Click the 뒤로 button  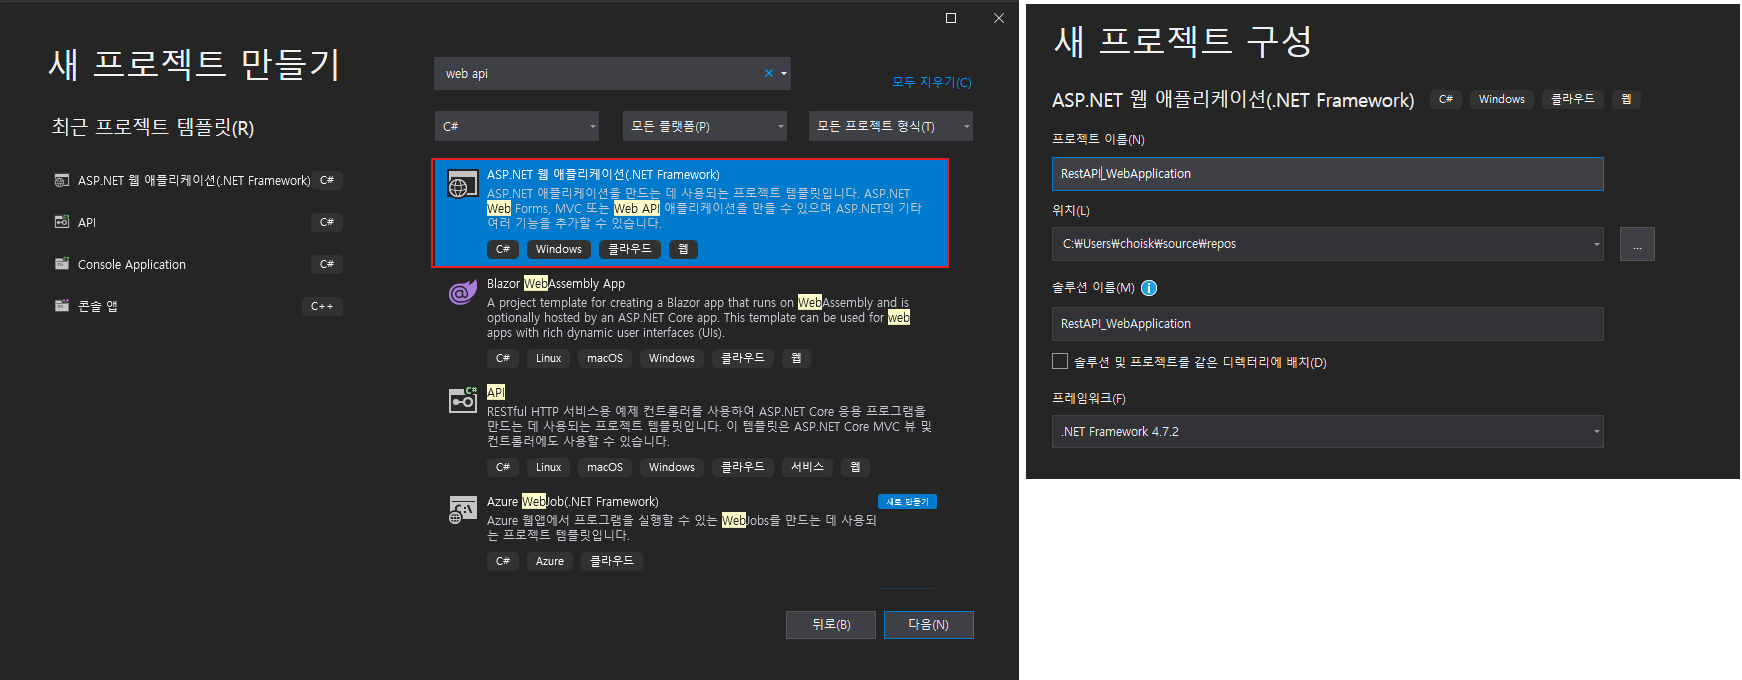pyautogui.click(x=831, y=624)
